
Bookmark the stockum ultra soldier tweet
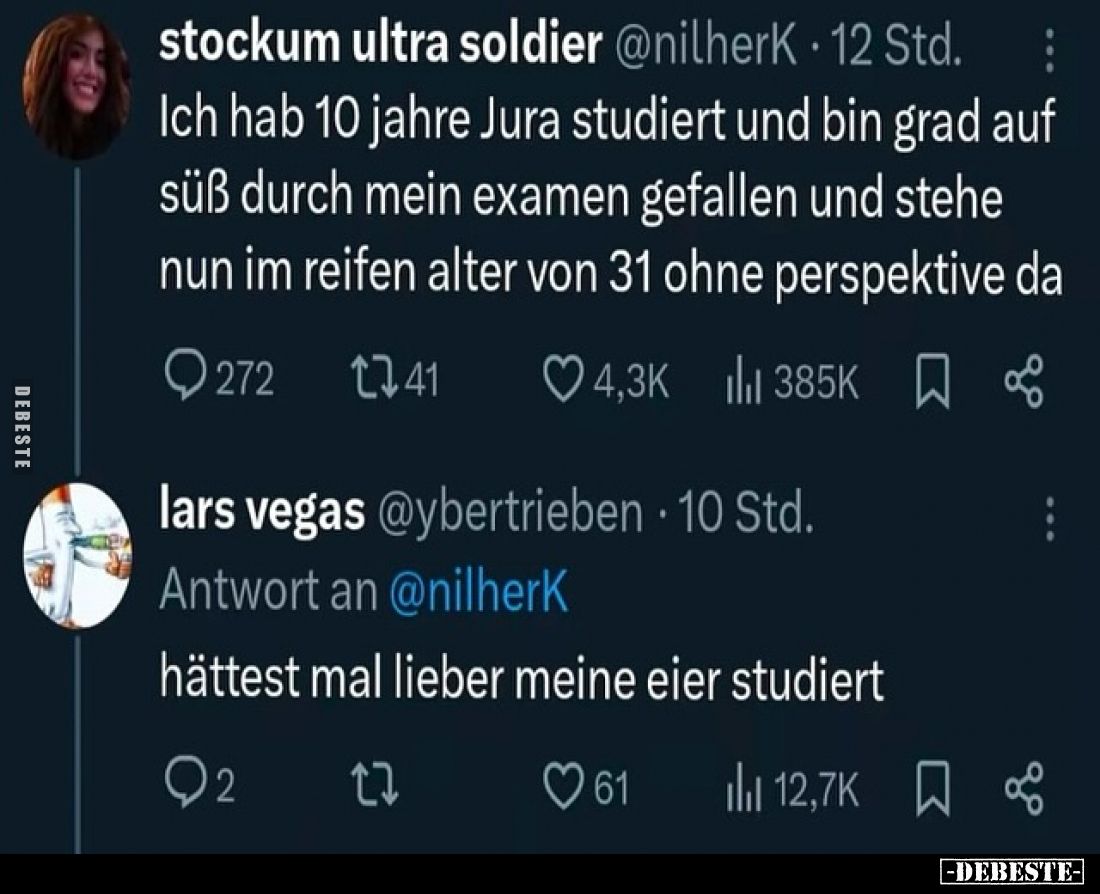pyautogui.click(x=932, y=381)
